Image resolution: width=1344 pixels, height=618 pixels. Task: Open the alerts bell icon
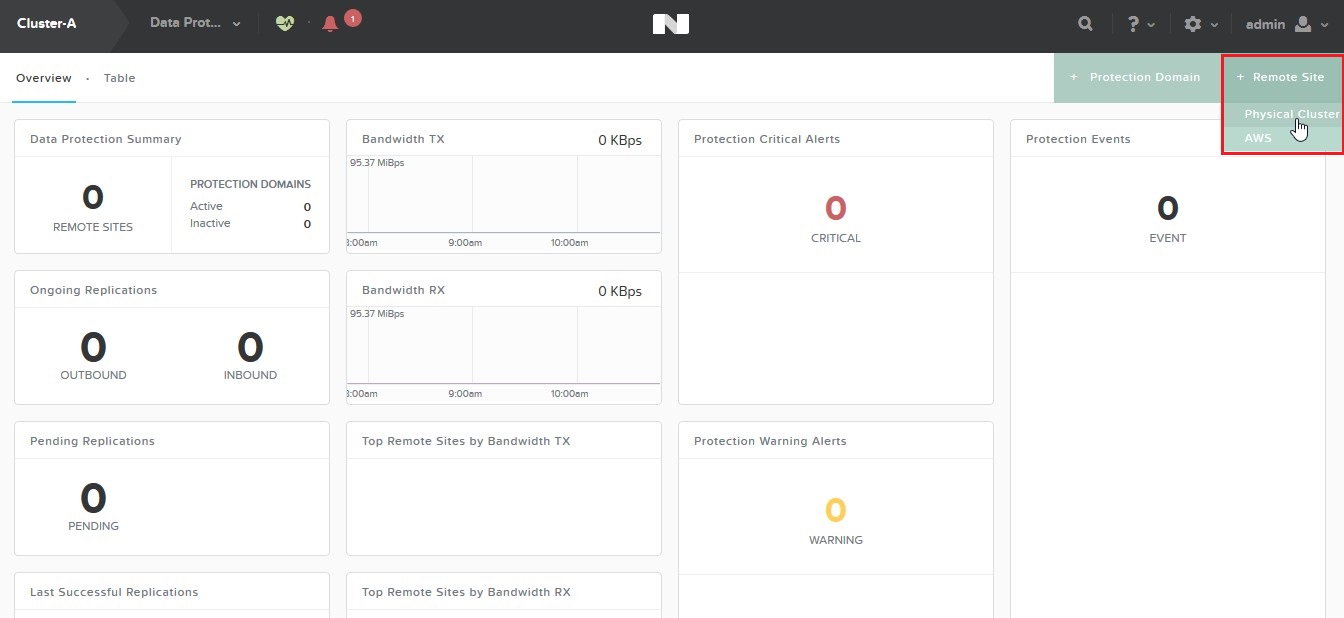pyautogui.click(x=330, y=24)
